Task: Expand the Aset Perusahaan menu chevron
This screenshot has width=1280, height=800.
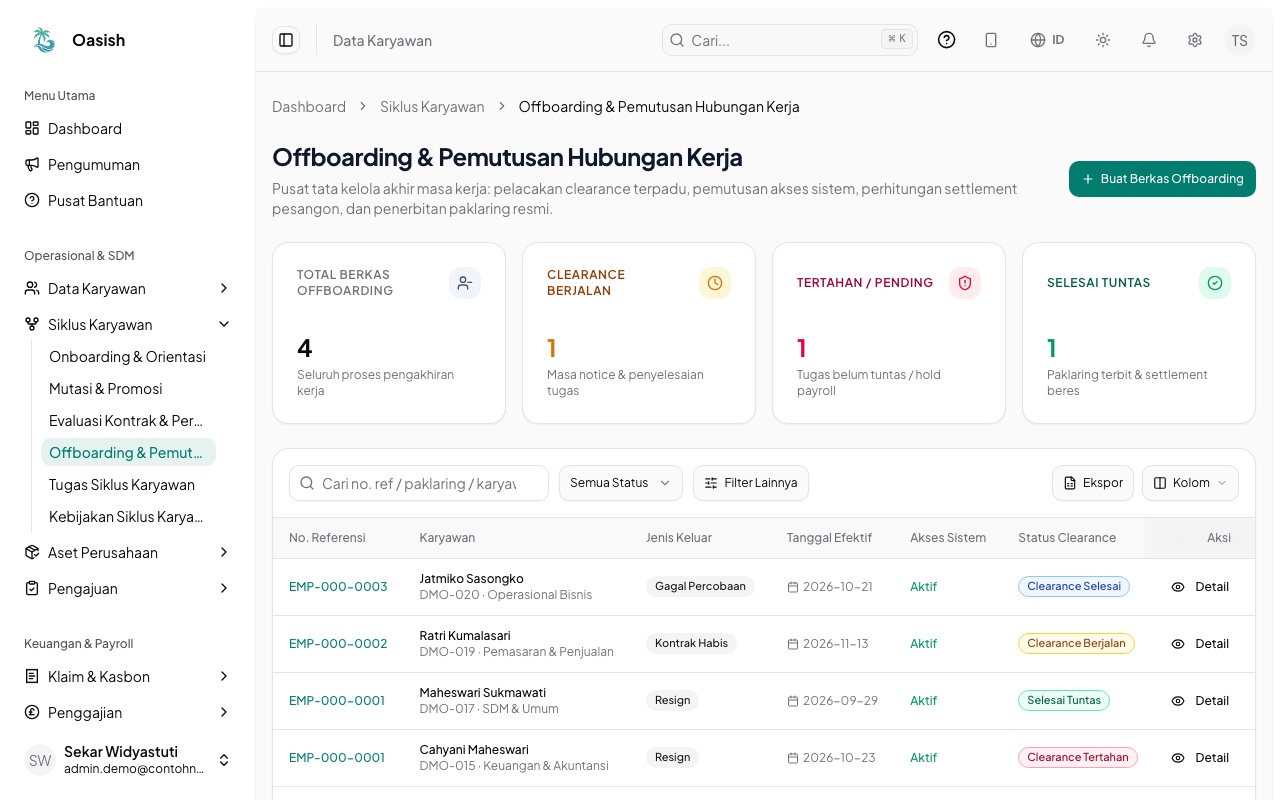Action: click(x=224, y=552)
